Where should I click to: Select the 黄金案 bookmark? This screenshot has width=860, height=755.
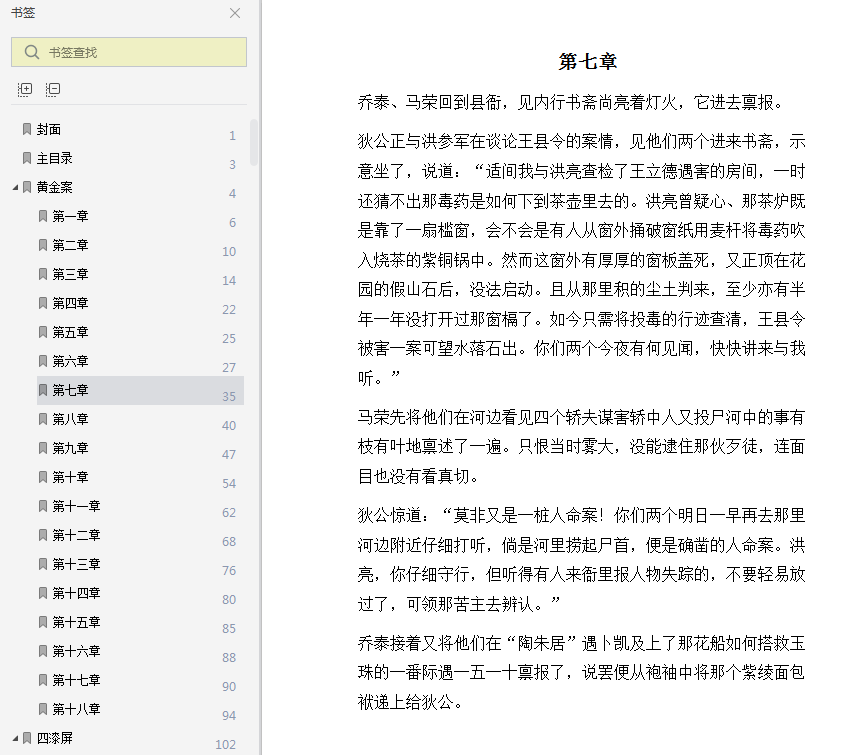click(54, 188)
